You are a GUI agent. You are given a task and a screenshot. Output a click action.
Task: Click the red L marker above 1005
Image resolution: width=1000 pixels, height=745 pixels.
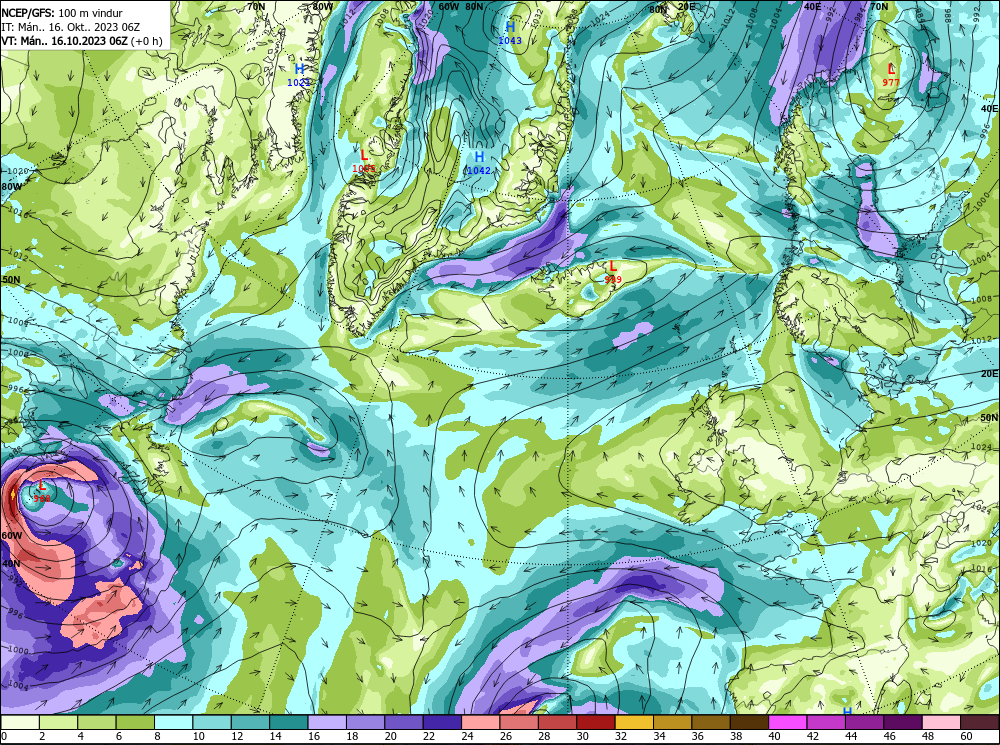(x=364, y=155)
